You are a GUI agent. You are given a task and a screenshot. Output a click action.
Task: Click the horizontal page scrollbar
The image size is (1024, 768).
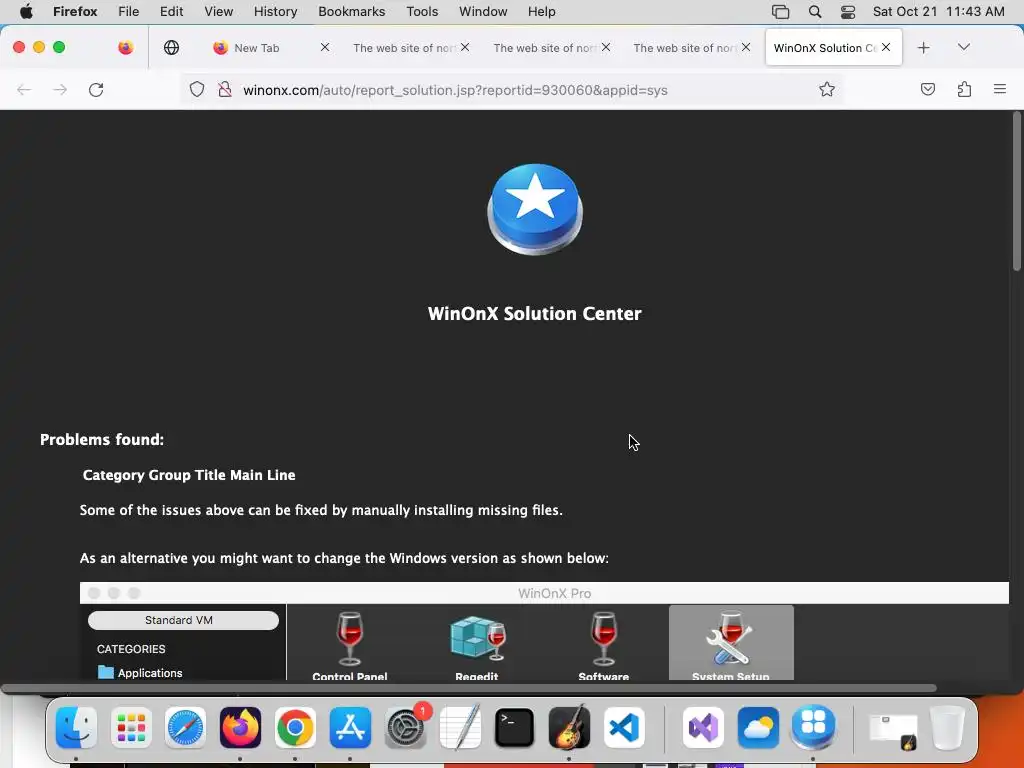pos(468,688)
